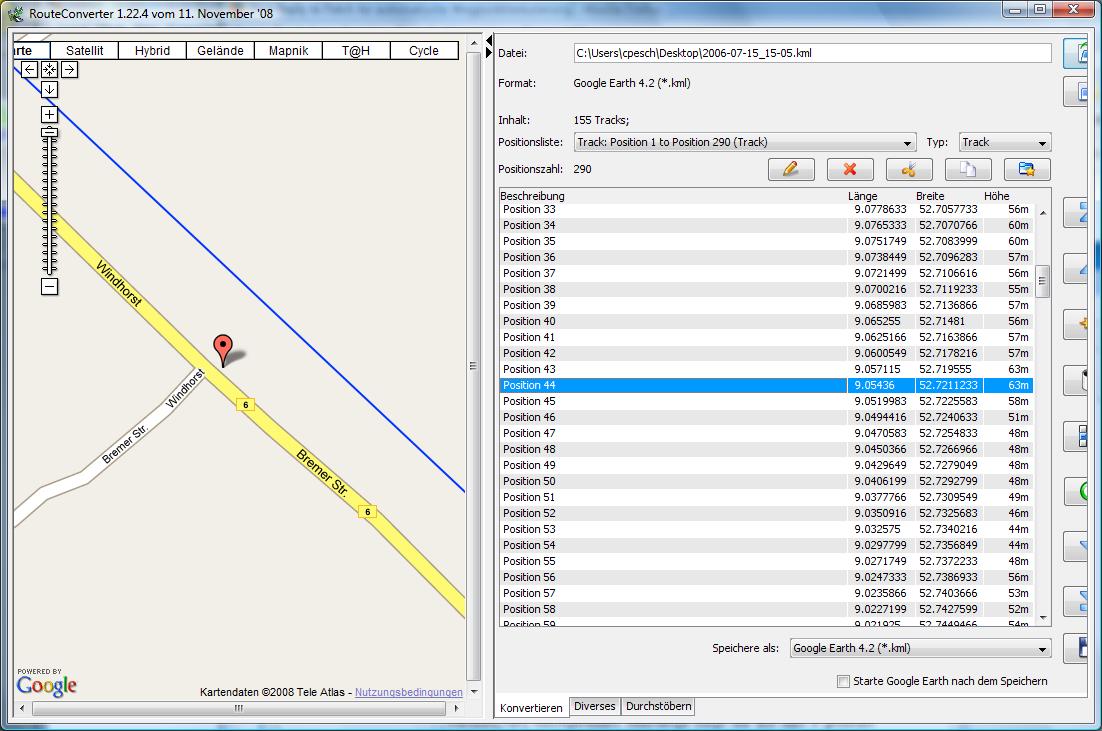Pan the map right with arrow button
Screen dimensions: 1102x731
[69, 69]
